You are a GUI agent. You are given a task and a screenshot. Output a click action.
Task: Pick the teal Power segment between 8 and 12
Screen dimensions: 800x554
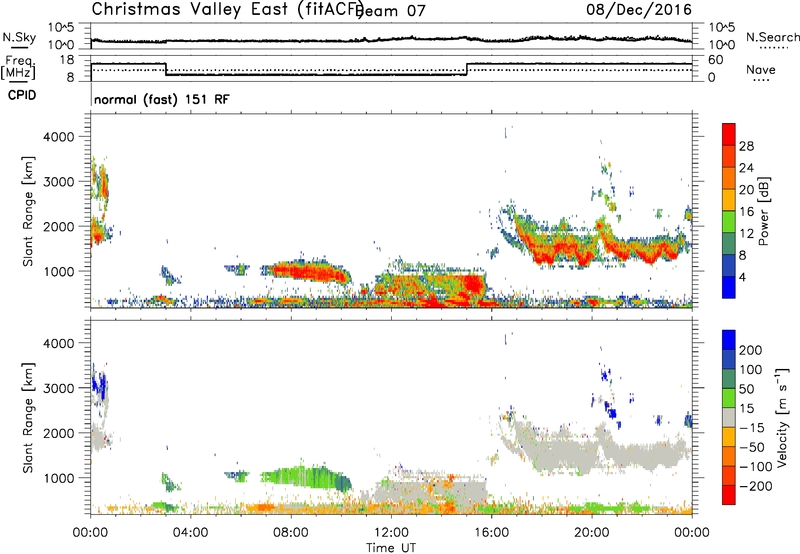729,243
